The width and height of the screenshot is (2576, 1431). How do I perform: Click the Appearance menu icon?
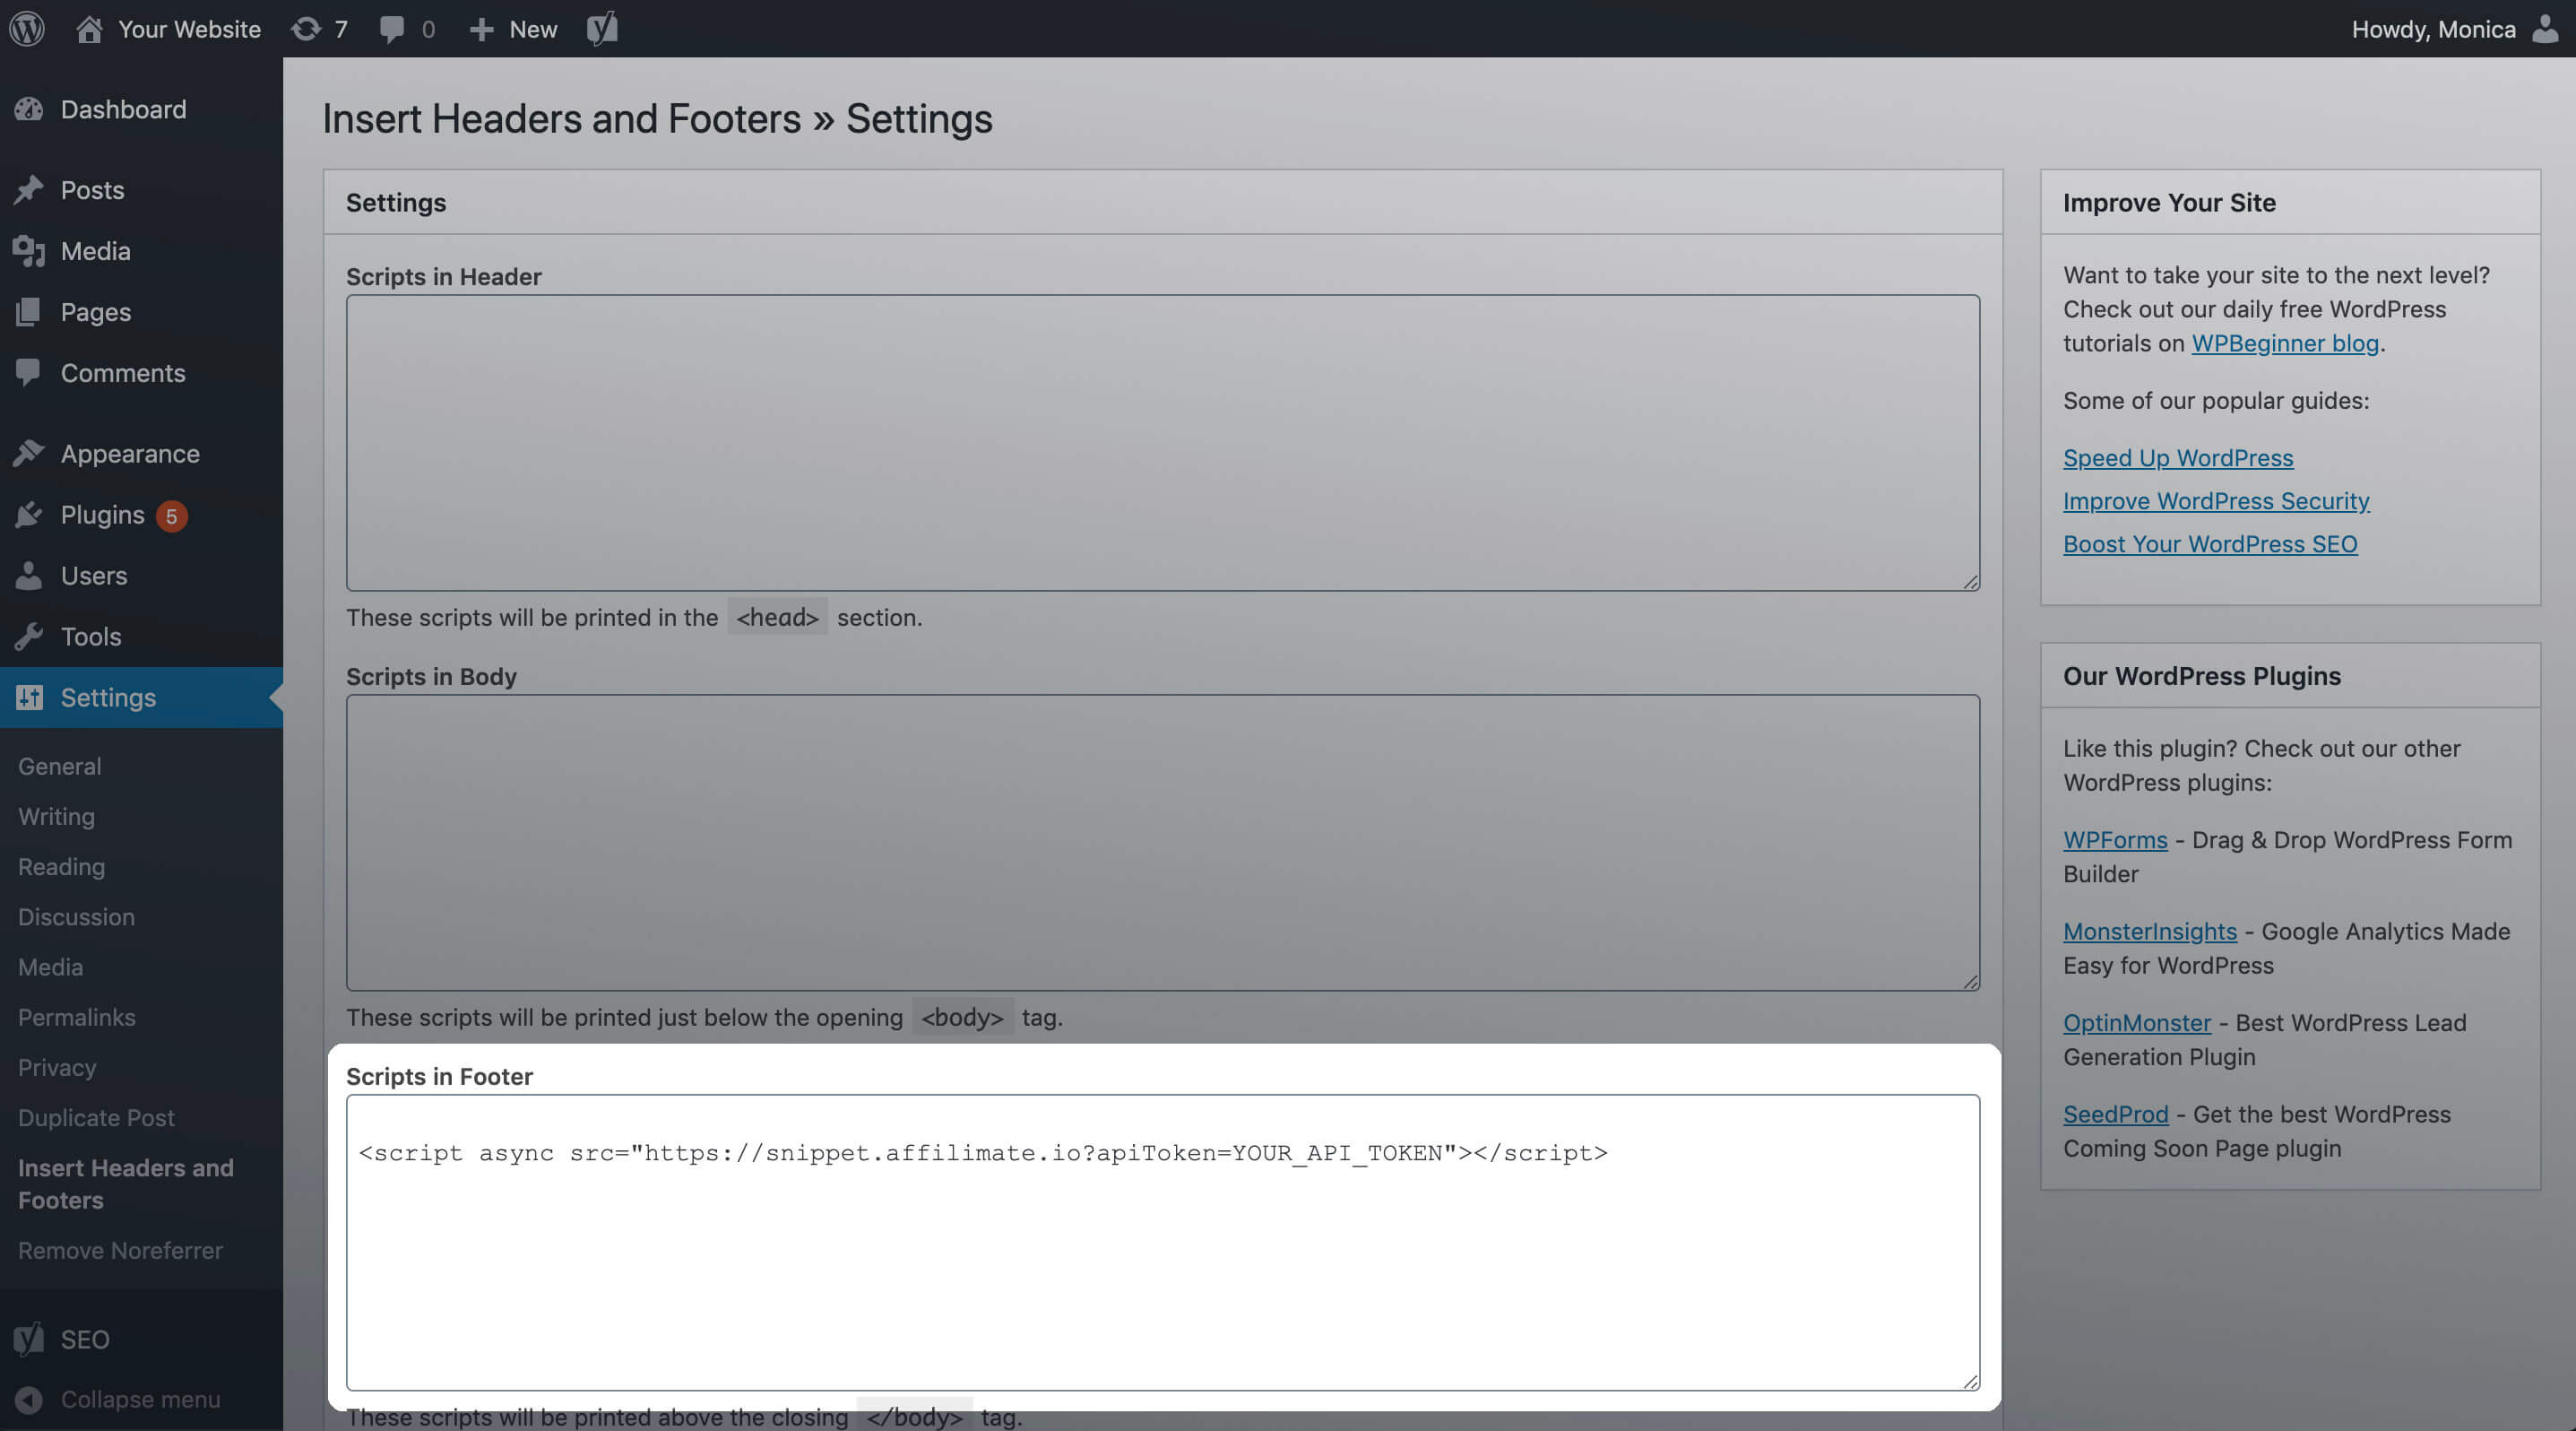pyautogui.click(x=28, y=455)
